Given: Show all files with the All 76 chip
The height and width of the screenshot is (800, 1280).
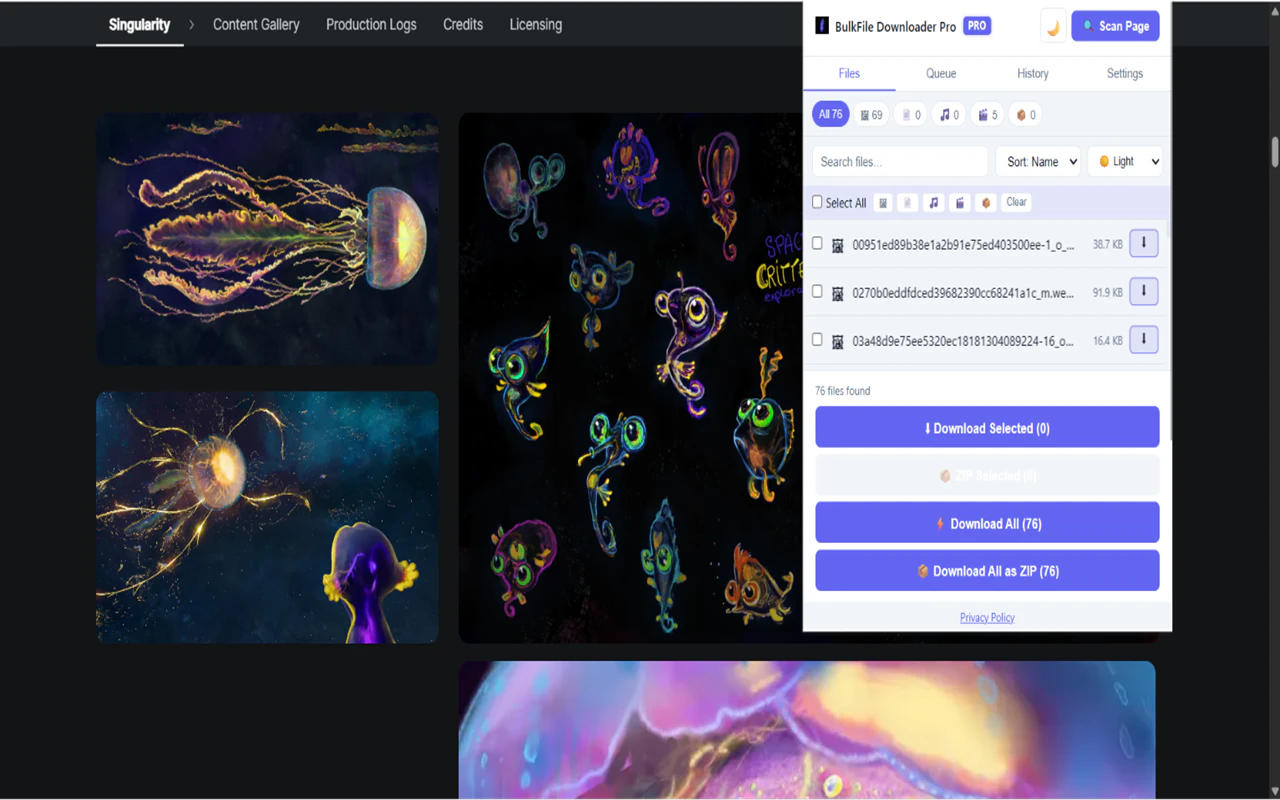Looking at the screenshot, I should (x=831, y=115).
